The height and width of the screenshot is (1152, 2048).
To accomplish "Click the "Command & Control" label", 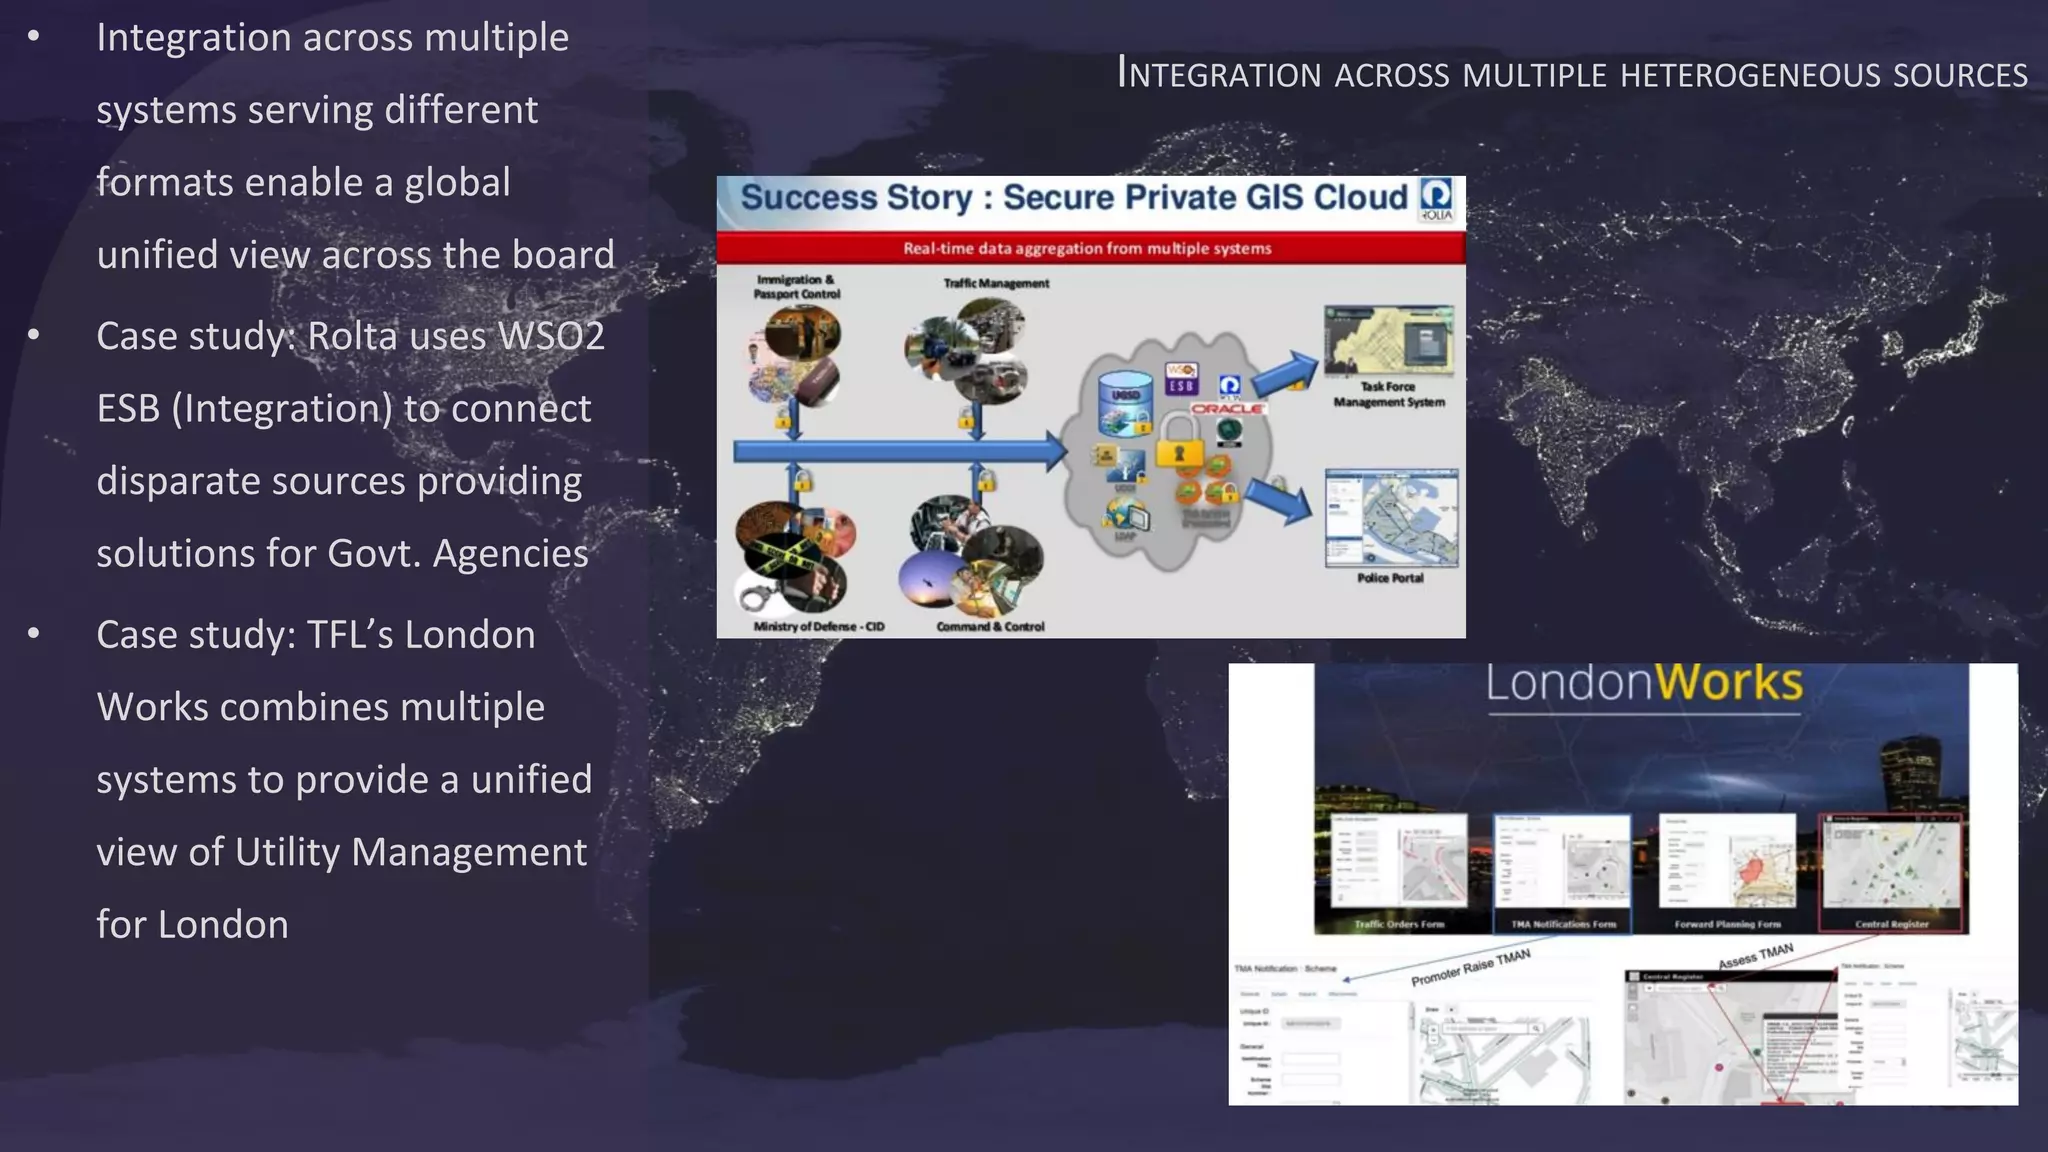I will (990, 627).
